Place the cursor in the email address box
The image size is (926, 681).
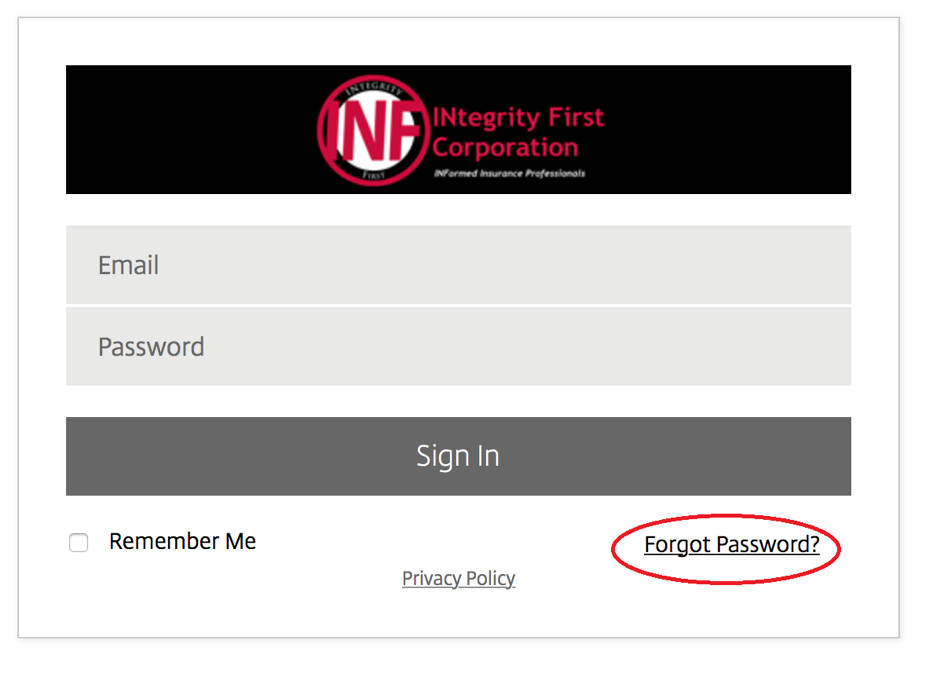pyautogui.click(x=458, y=265)
